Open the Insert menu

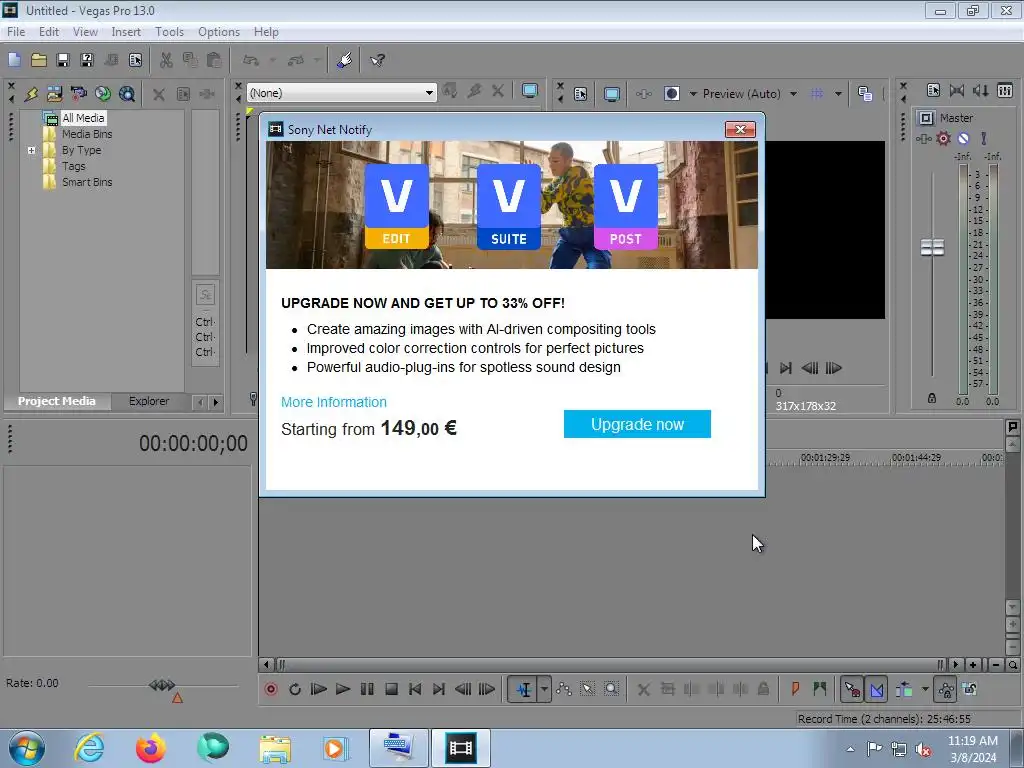tap(126, 31)
